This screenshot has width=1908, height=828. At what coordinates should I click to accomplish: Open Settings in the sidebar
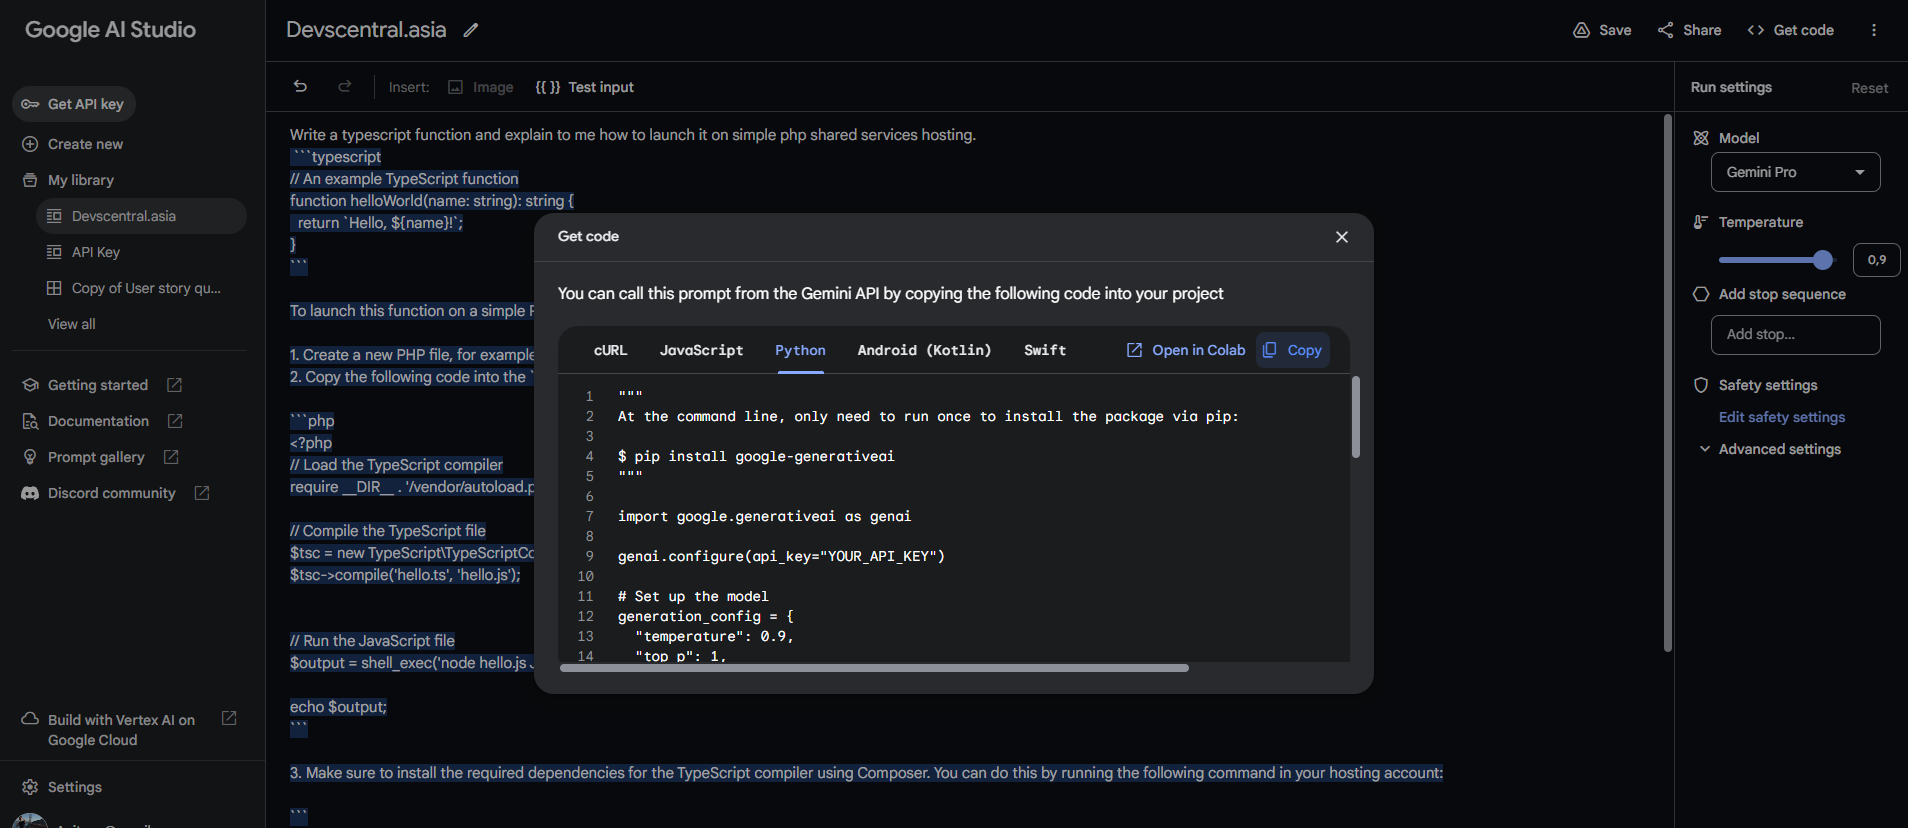tap(62, 787)
